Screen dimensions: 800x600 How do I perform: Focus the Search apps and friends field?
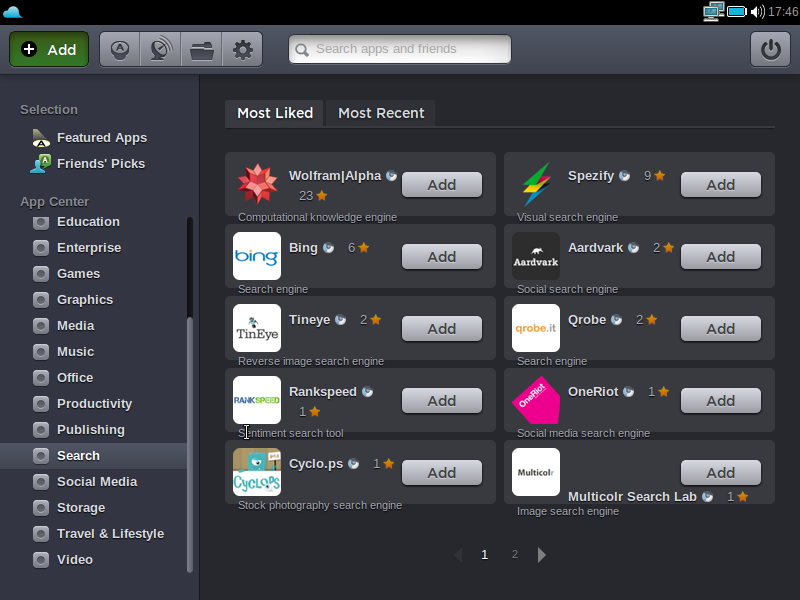tap(400, 49)
